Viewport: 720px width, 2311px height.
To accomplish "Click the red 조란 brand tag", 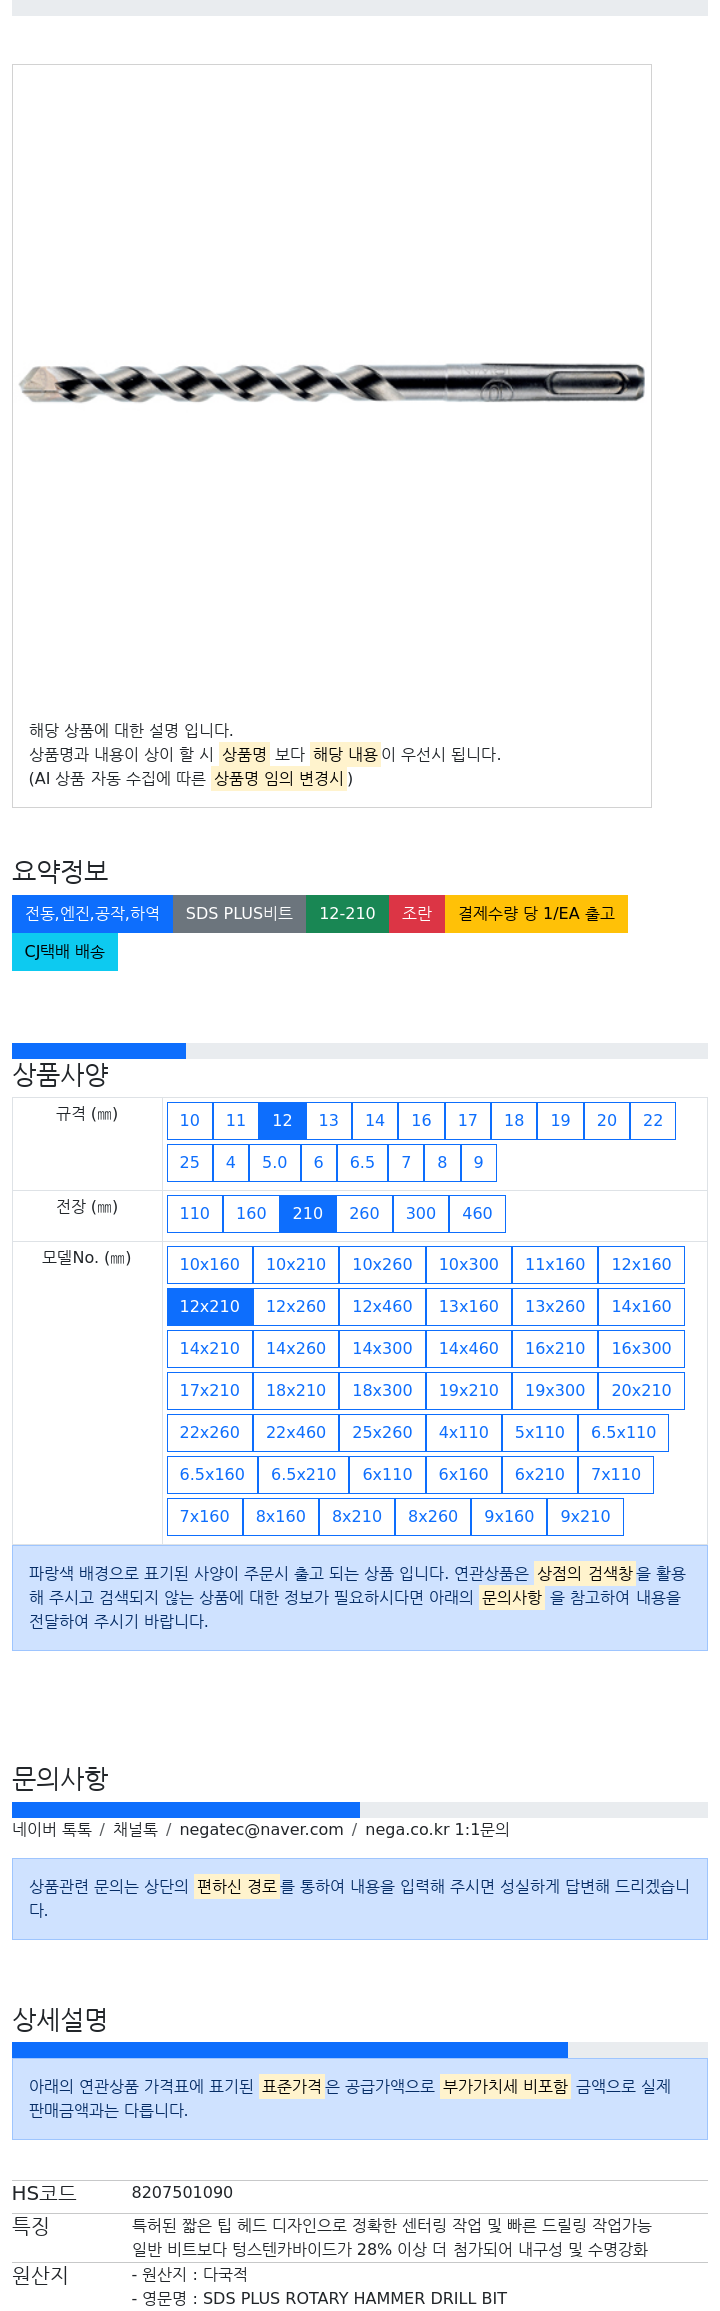I will pos(417,914).
